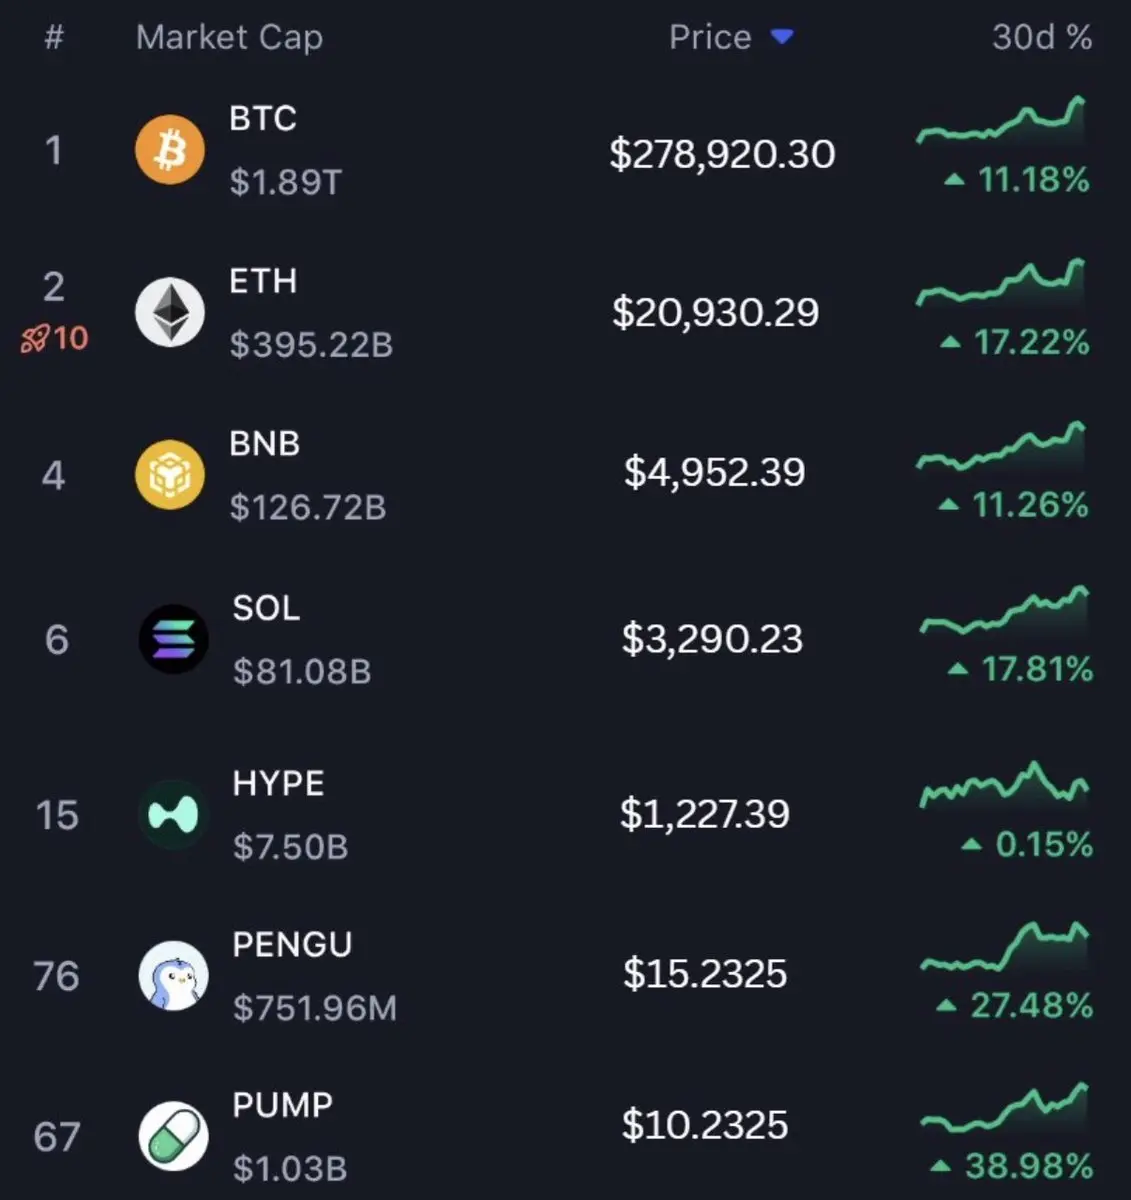Click the rocket boost badge under ETH rank
This screenshot has width=1131, height=1200.
[55, 338]
